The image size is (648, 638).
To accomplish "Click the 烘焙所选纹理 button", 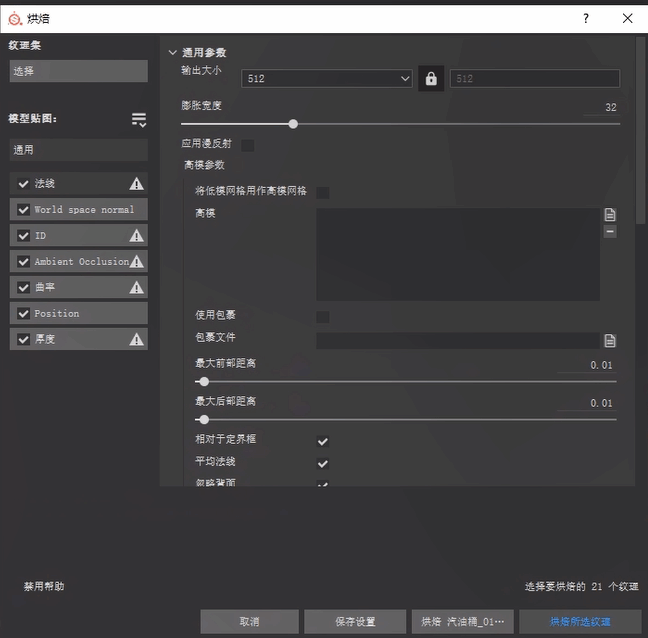I will tap(580, 621).
